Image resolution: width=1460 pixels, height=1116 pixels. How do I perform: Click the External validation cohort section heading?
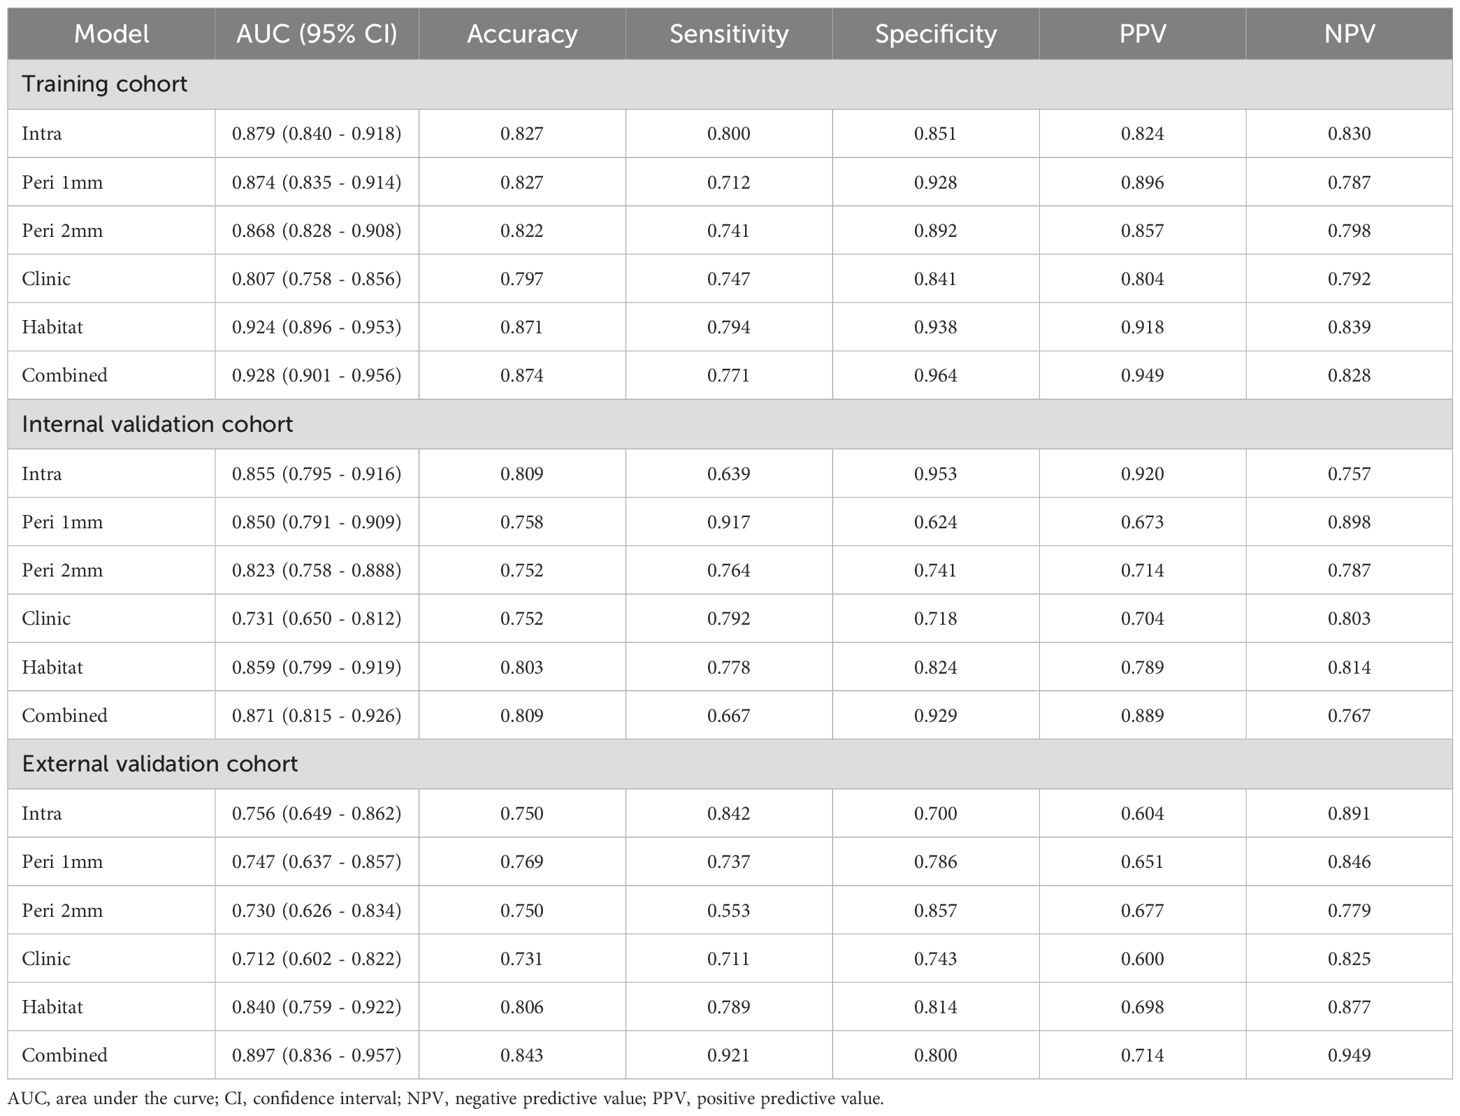point(160,764)
